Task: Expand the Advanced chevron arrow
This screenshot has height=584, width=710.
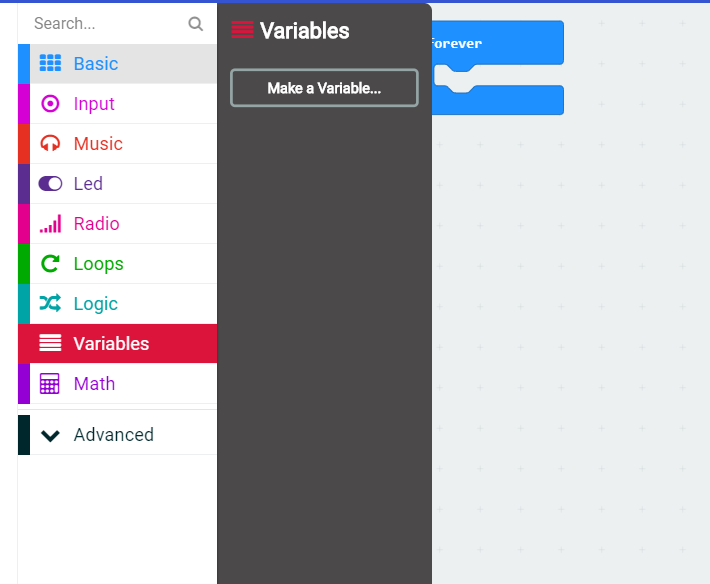Action: pyautogui.click(x=50, y=435)
